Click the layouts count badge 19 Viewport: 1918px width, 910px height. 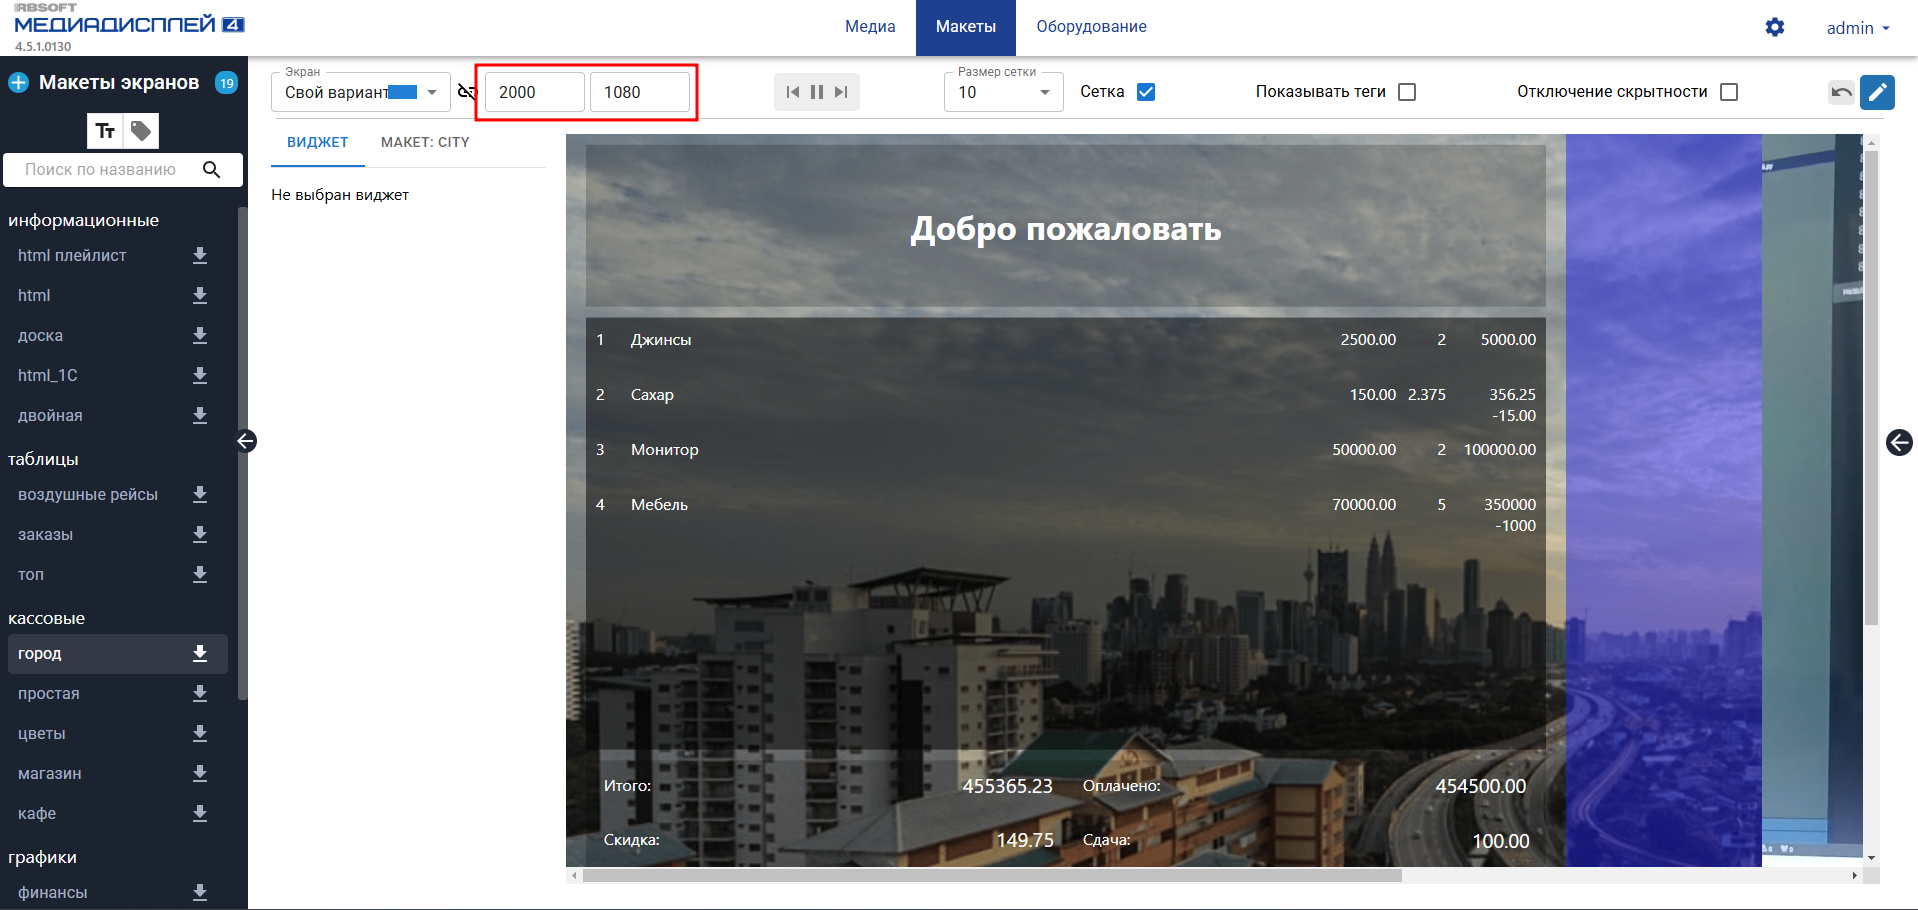click(x=227, y=83)
